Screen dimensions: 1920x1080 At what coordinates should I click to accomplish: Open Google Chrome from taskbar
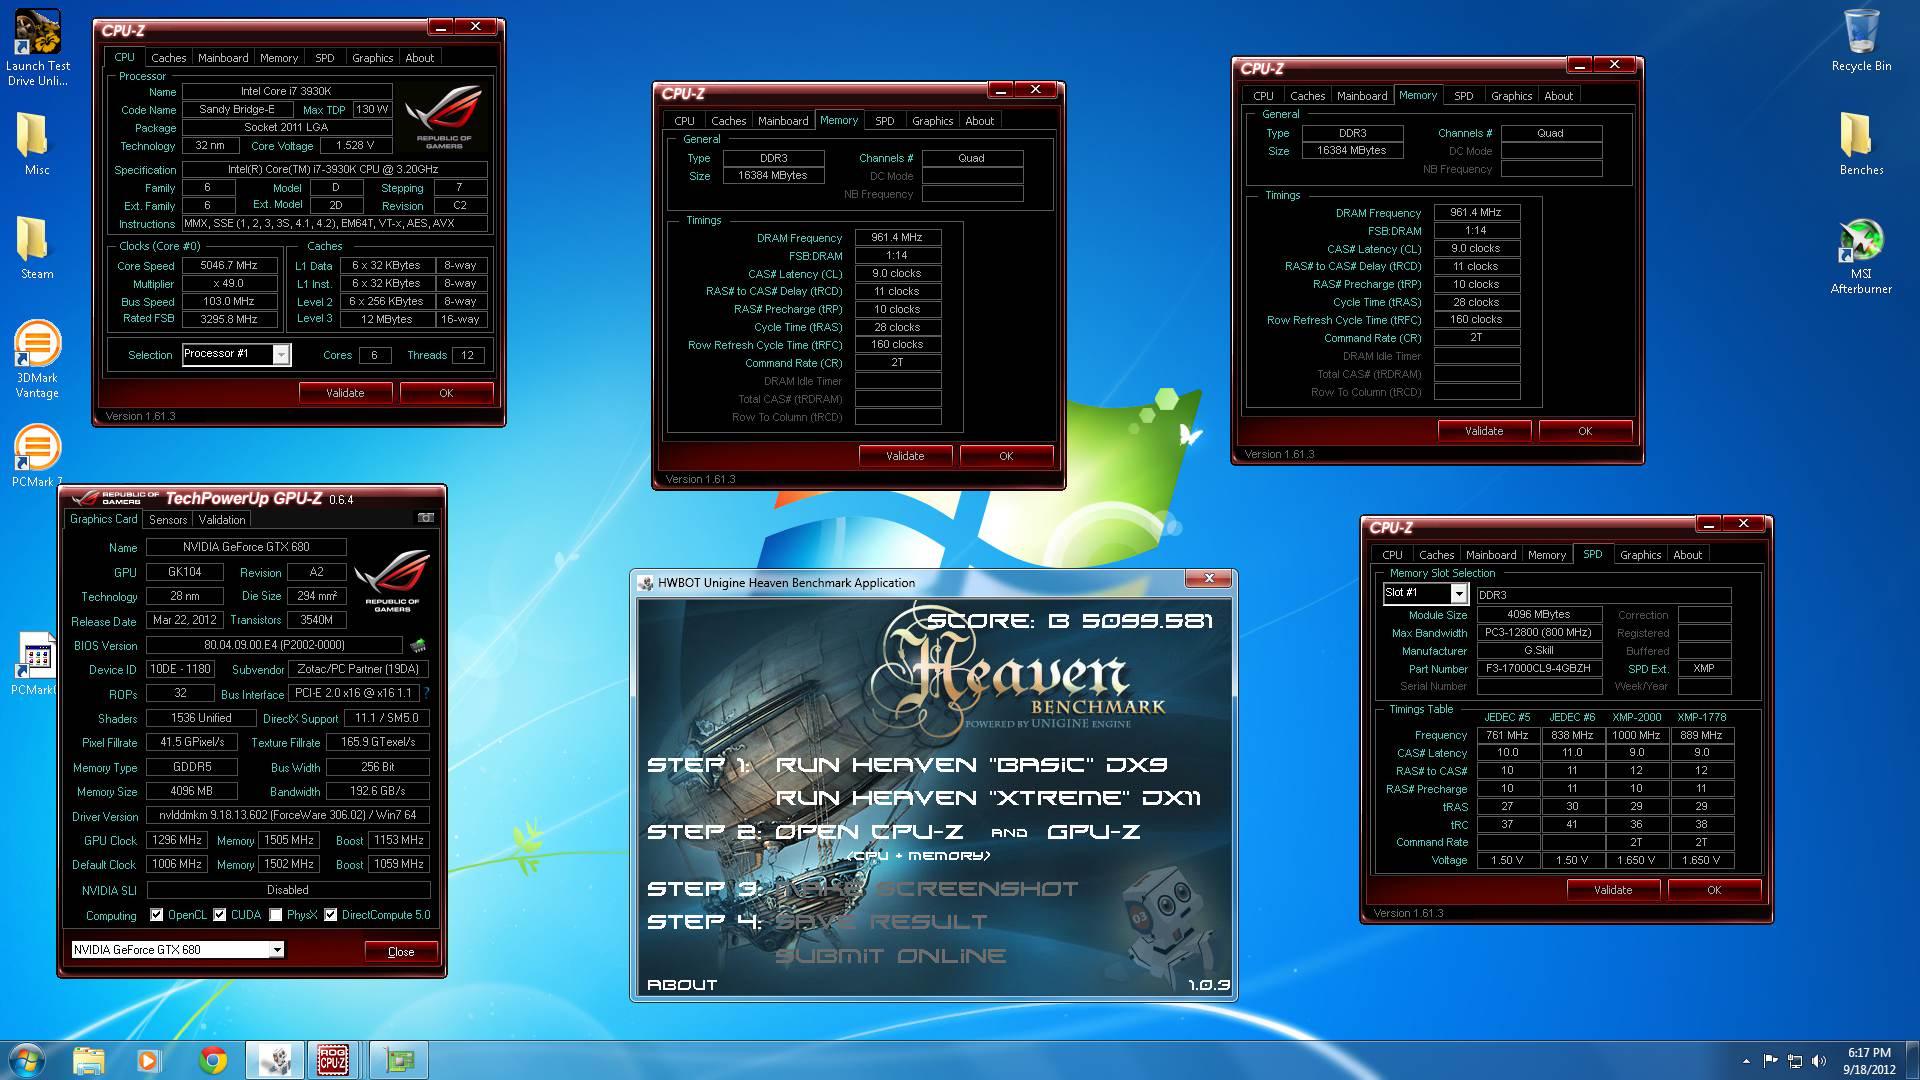tap(212, 1060)
